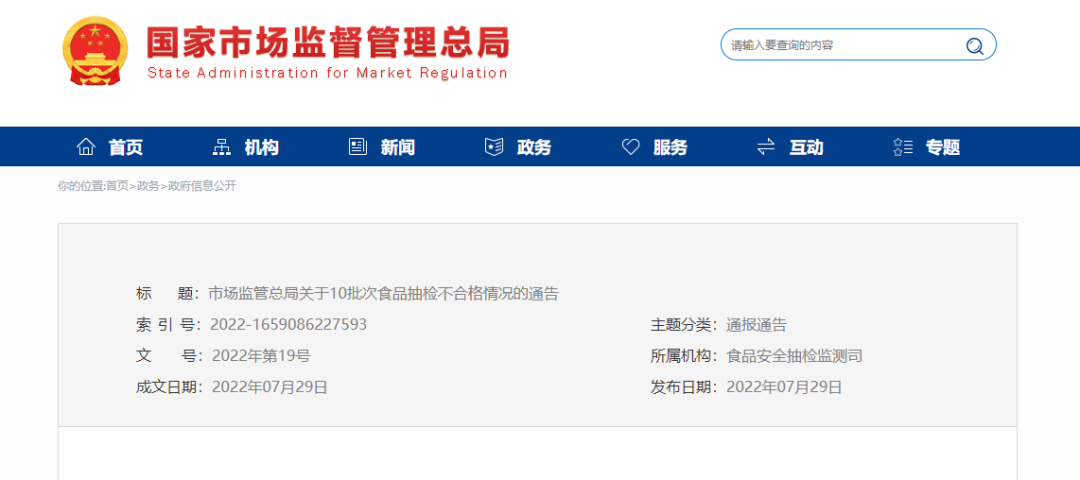1080x480 pixels.
Task: Click subject category 通报通告
Action: tap(756, 324)
